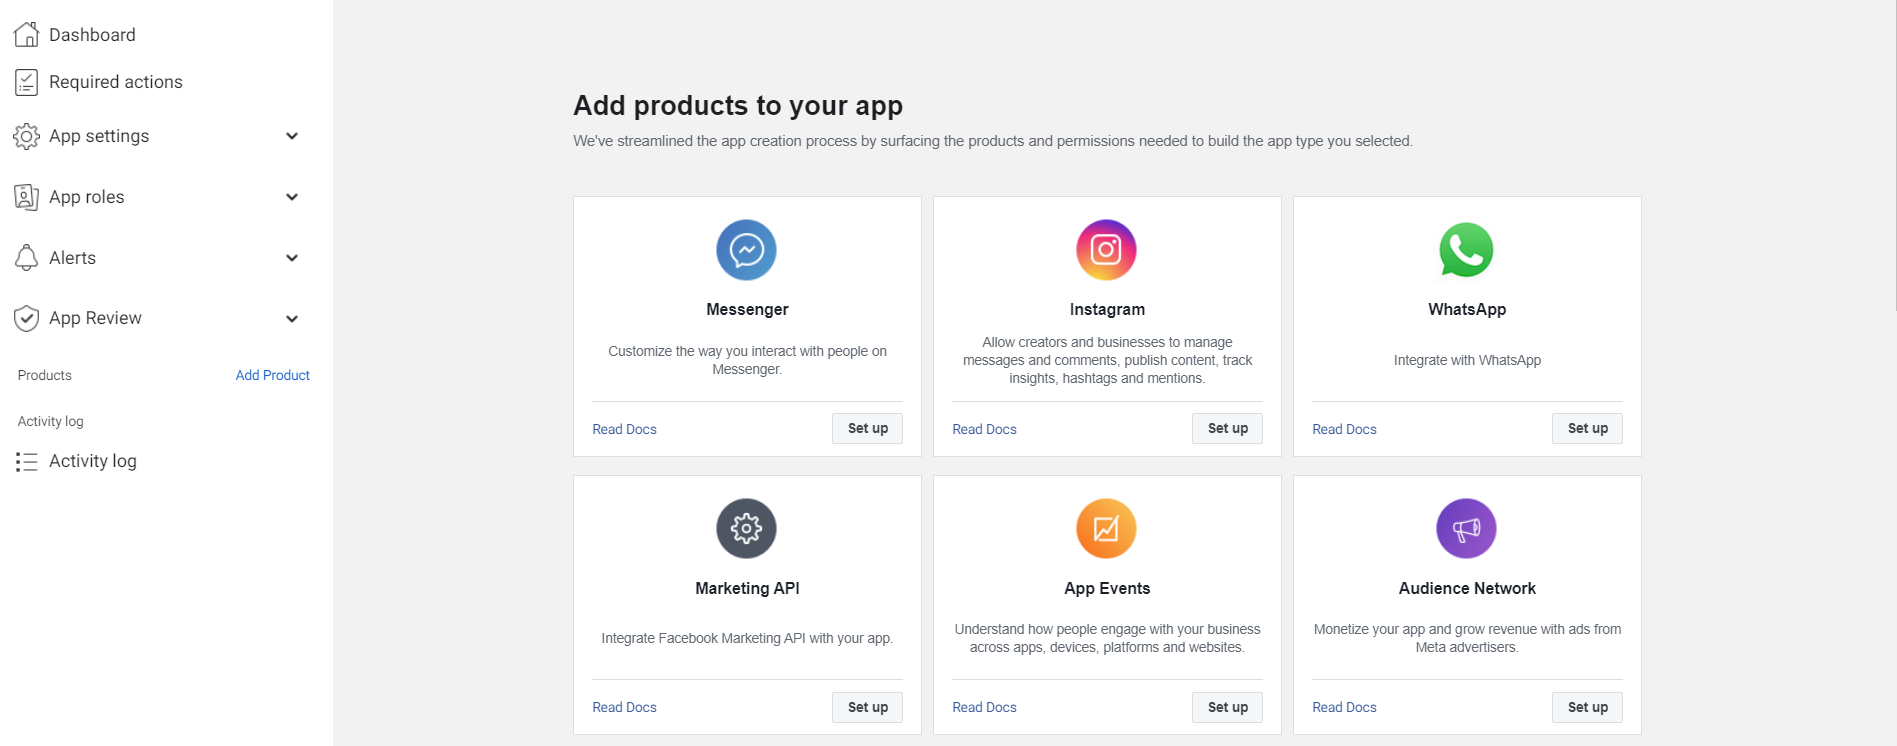Click the WhatsApp product icon
The width and height of the screenshot is (1897, 746).
click(x=1467, y=250)
